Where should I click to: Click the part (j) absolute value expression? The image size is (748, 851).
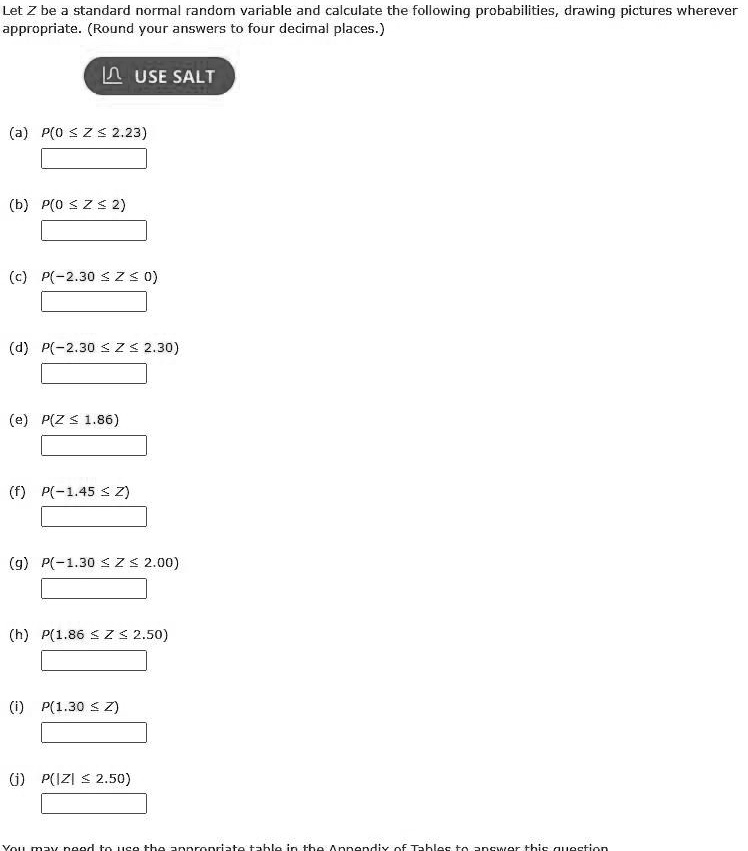(86, 779)
